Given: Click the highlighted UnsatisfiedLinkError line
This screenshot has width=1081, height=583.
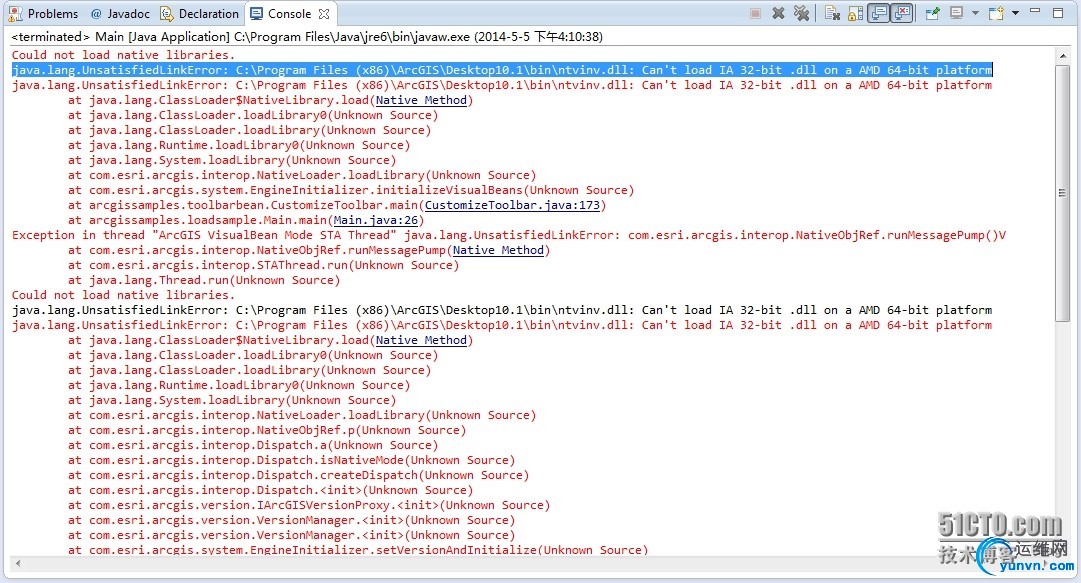Looking at the screenshot, I should point(502,70).
